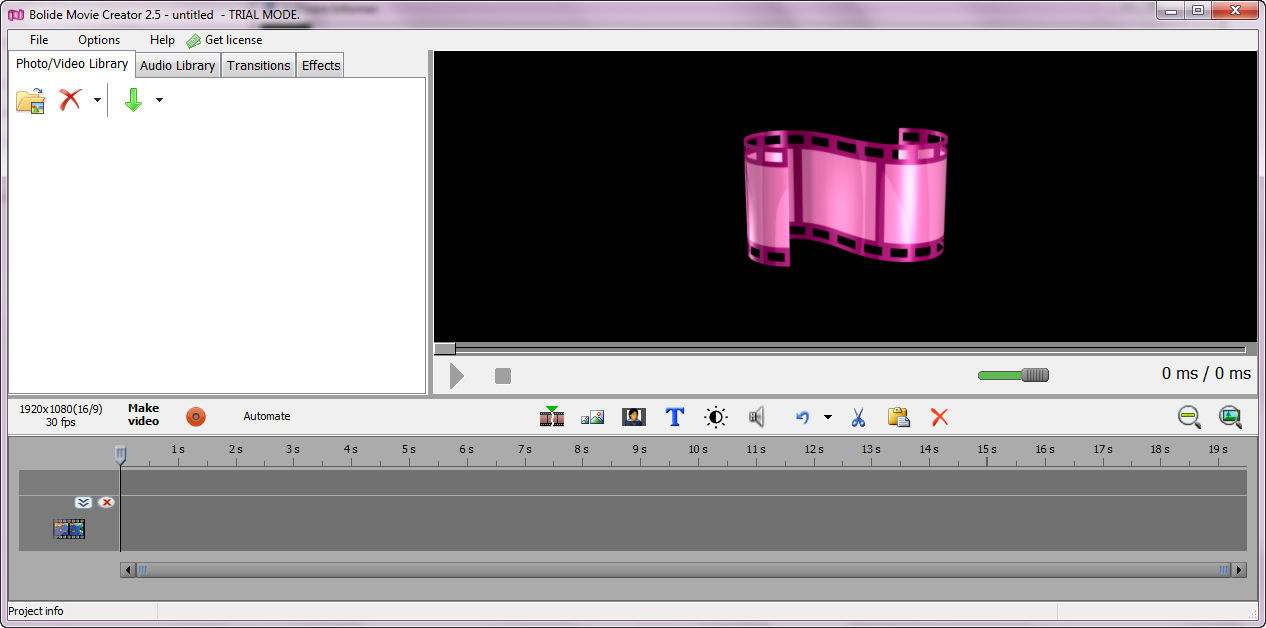Click the timeline scrollbar right arrow
The height and width of the screenshot is (628, 1266).
click(x=1240, y=570)
